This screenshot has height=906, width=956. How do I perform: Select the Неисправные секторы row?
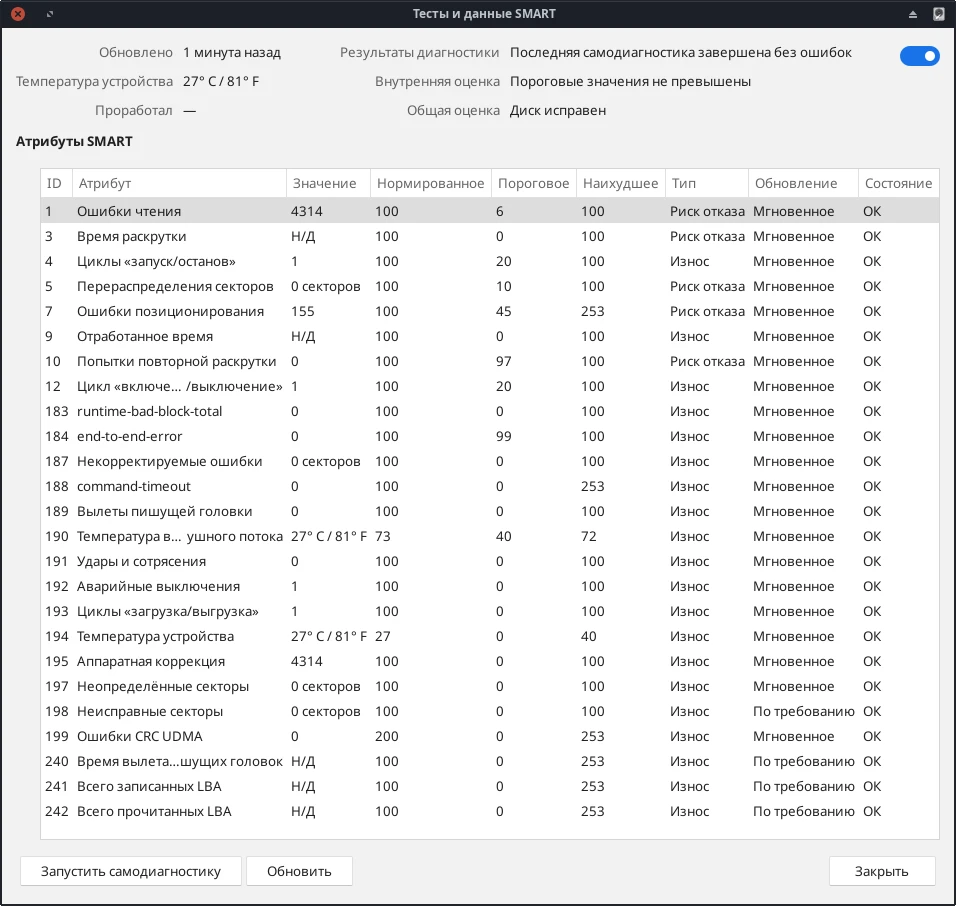[x=490, y=711]
